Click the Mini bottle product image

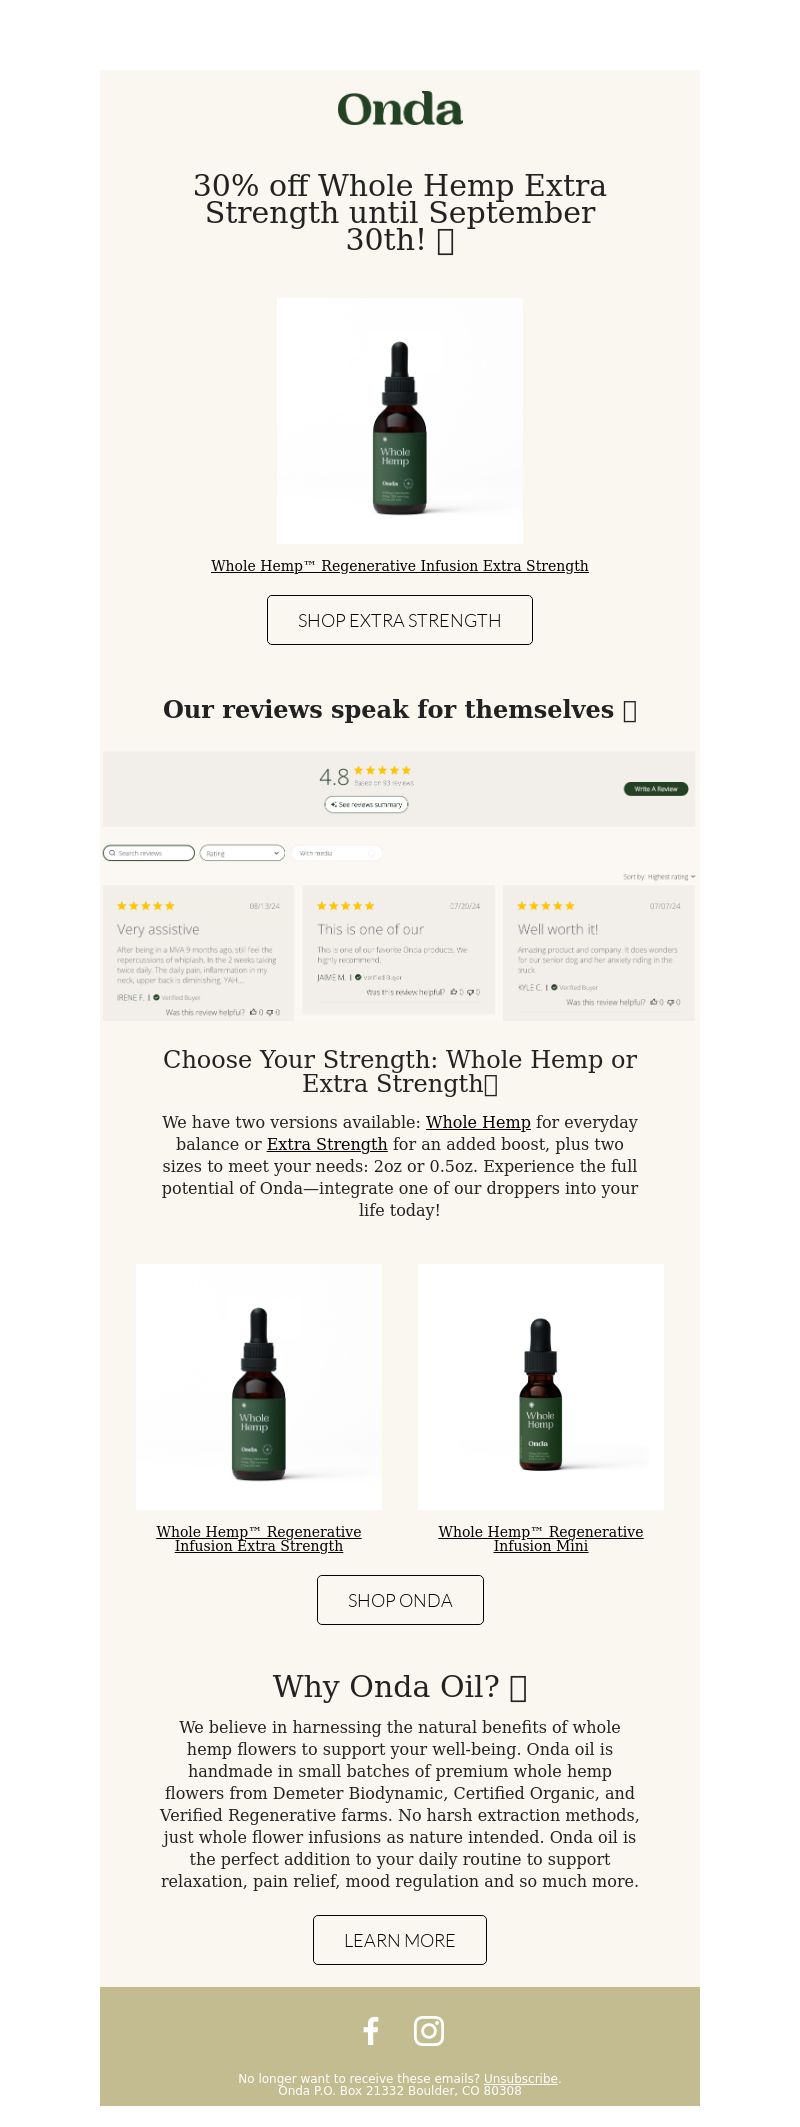click(x=541, y=1387)
